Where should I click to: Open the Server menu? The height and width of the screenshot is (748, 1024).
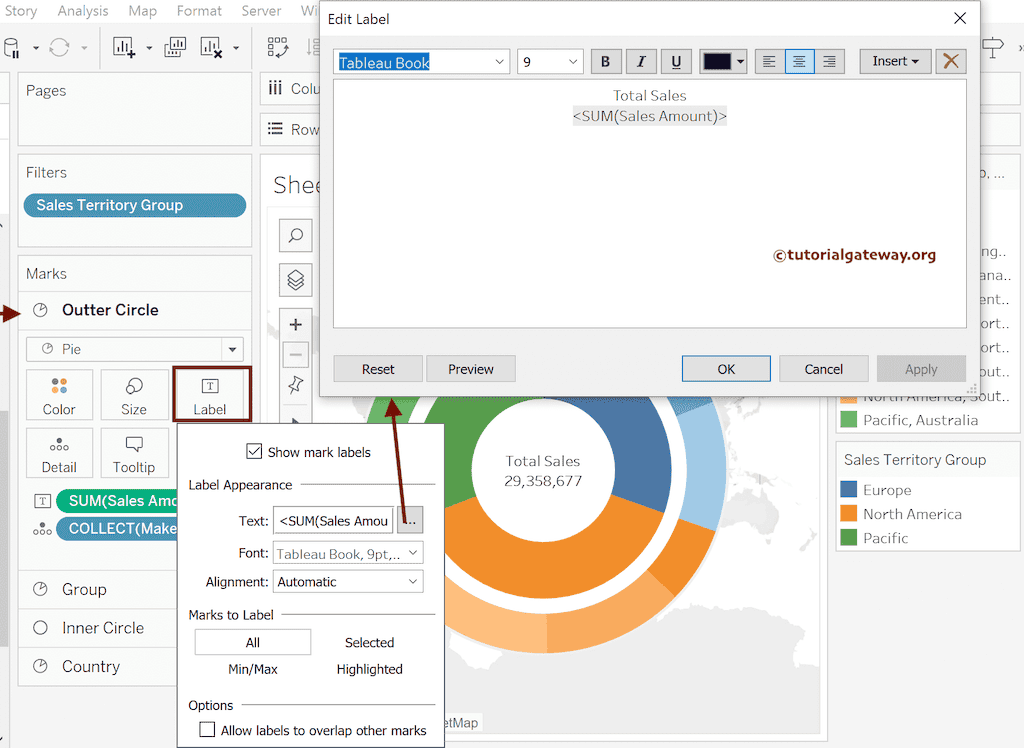(x=261, y=11)
